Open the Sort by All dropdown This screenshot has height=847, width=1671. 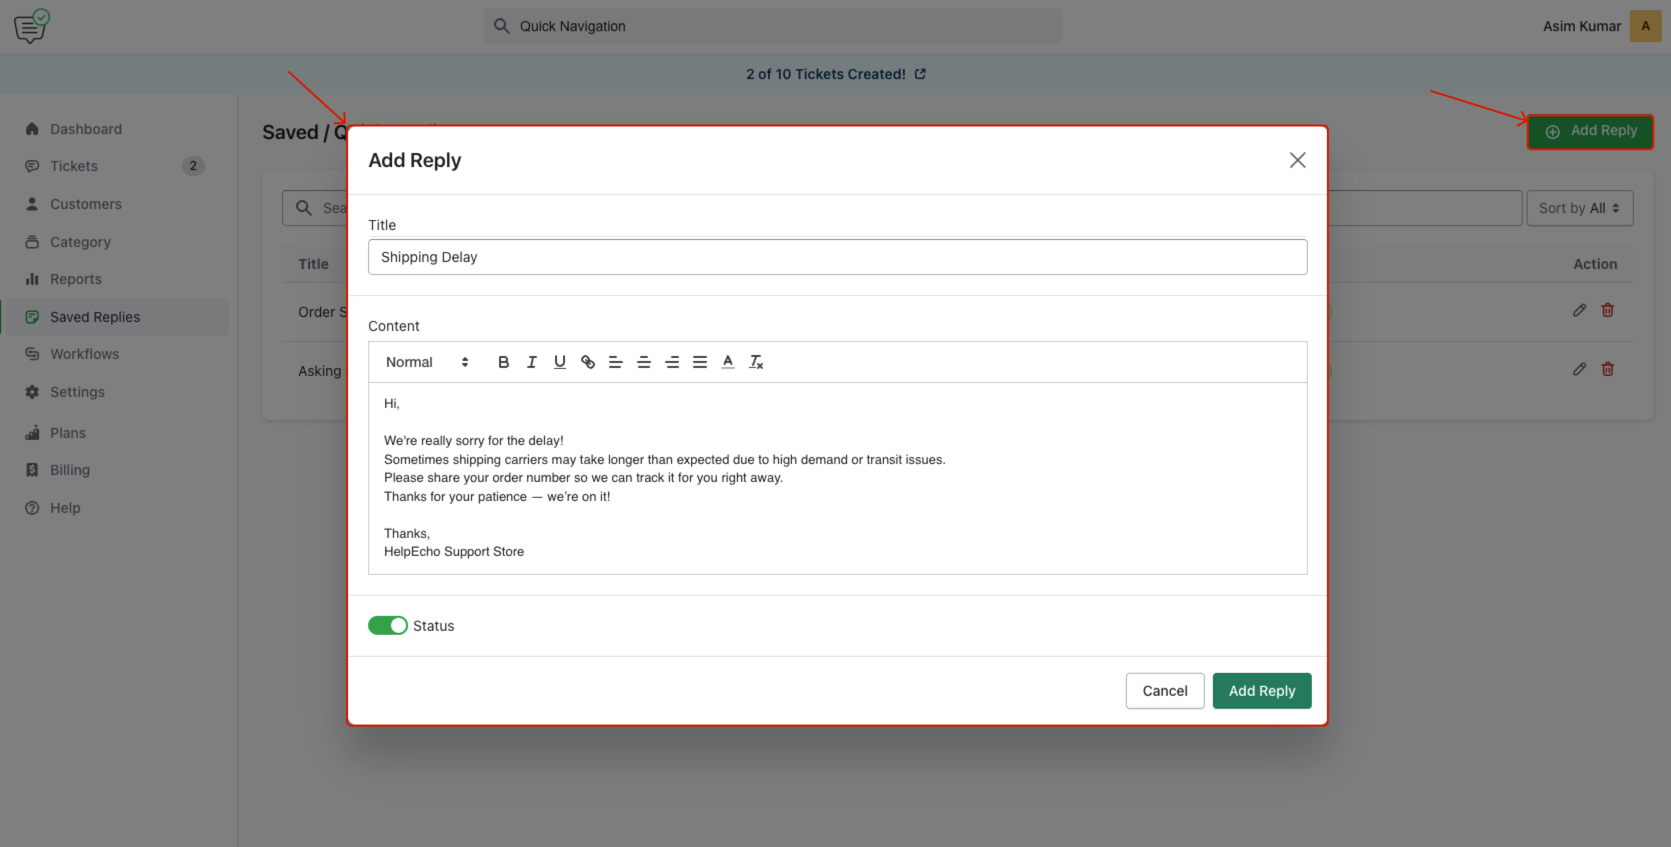click(1579, 208)
